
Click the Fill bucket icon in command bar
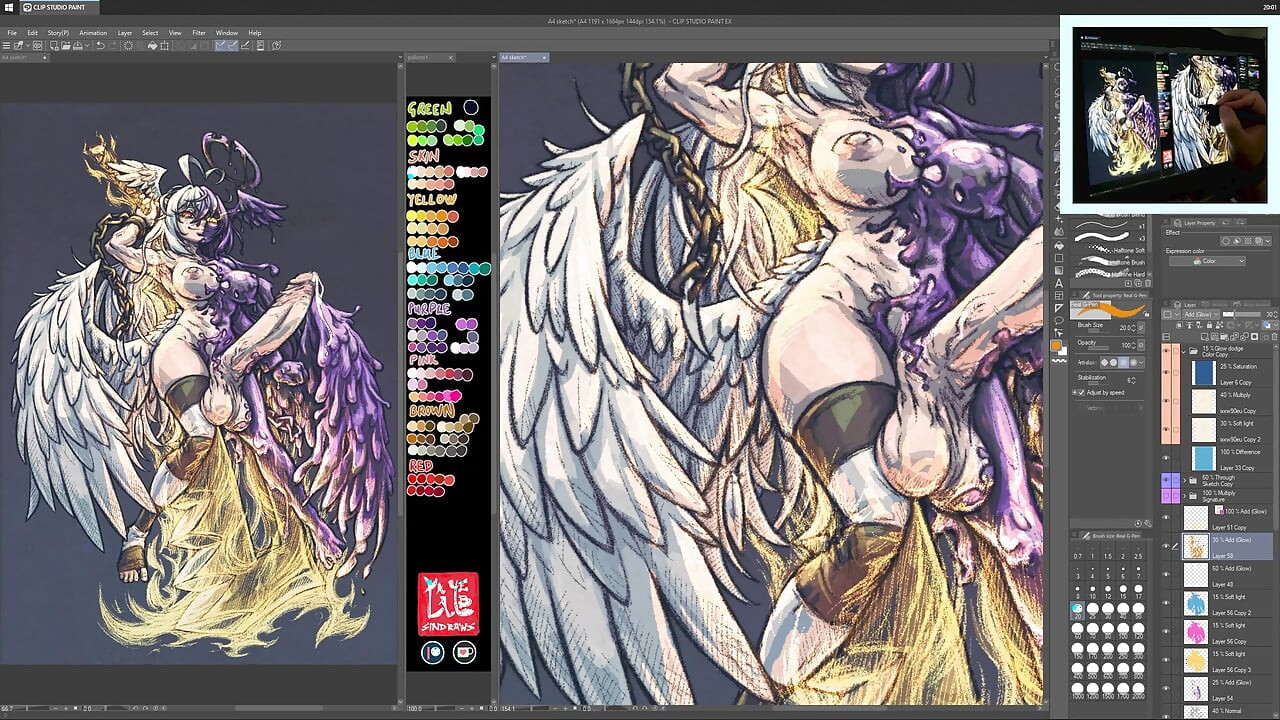(x=152, y=46)
